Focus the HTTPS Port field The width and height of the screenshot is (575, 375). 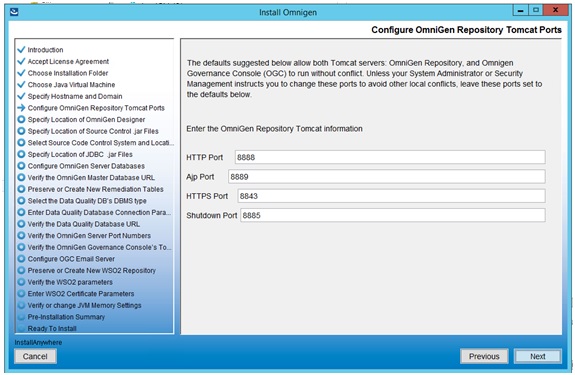(391, 196)
